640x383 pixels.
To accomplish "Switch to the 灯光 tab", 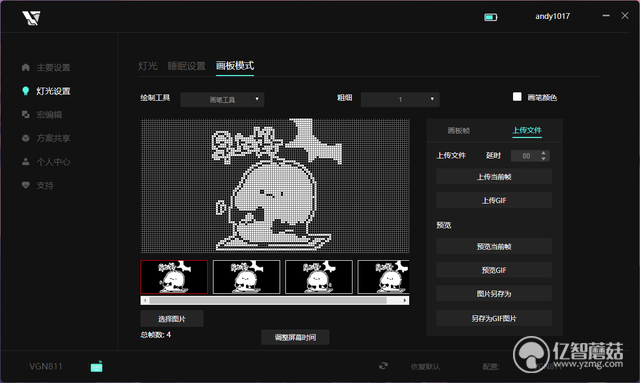I will coord(147,66).
